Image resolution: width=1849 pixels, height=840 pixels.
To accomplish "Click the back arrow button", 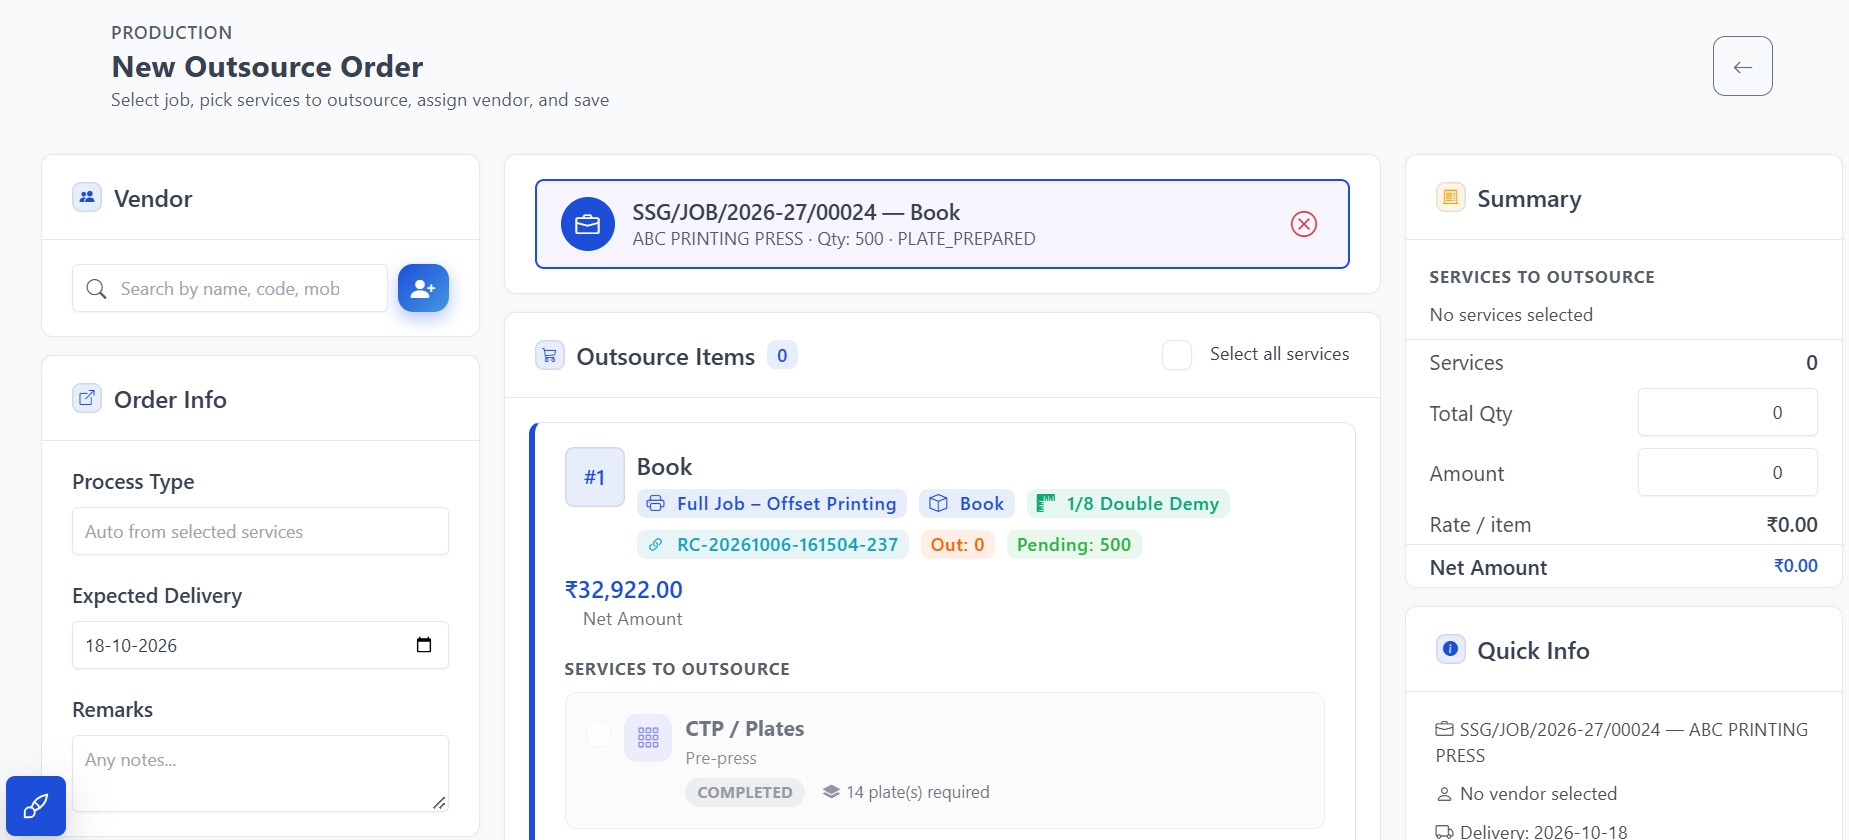I will (x=1742, y=66).
